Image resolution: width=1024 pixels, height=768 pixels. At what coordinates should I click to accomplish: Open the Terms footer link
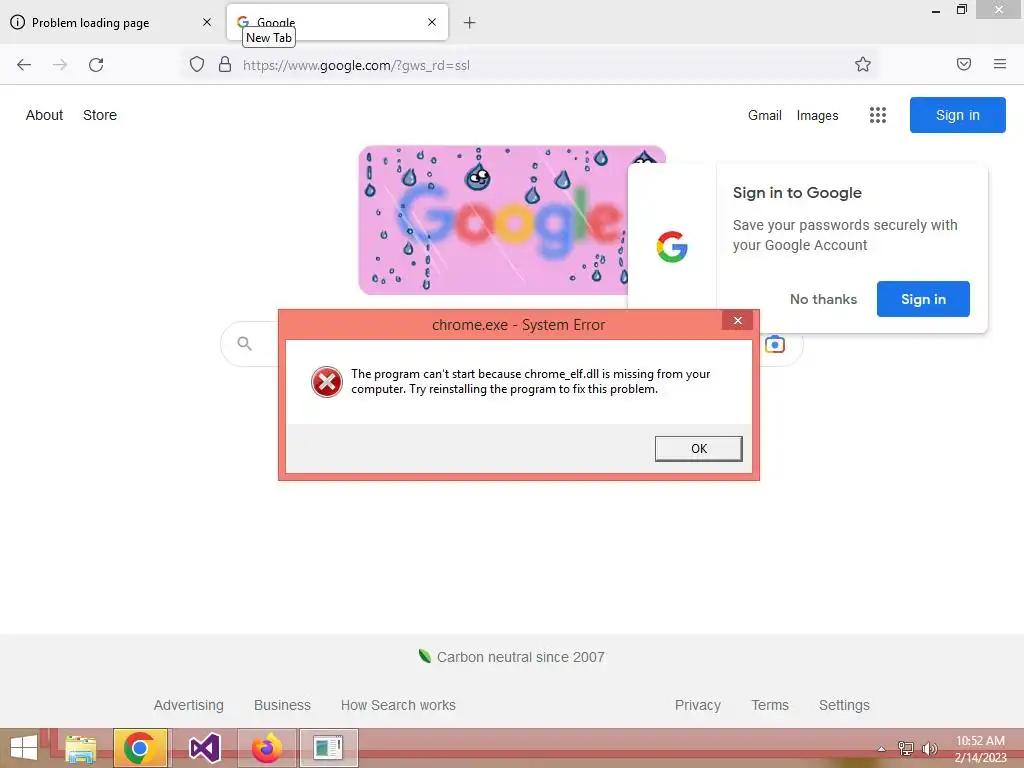coord(770,705)
